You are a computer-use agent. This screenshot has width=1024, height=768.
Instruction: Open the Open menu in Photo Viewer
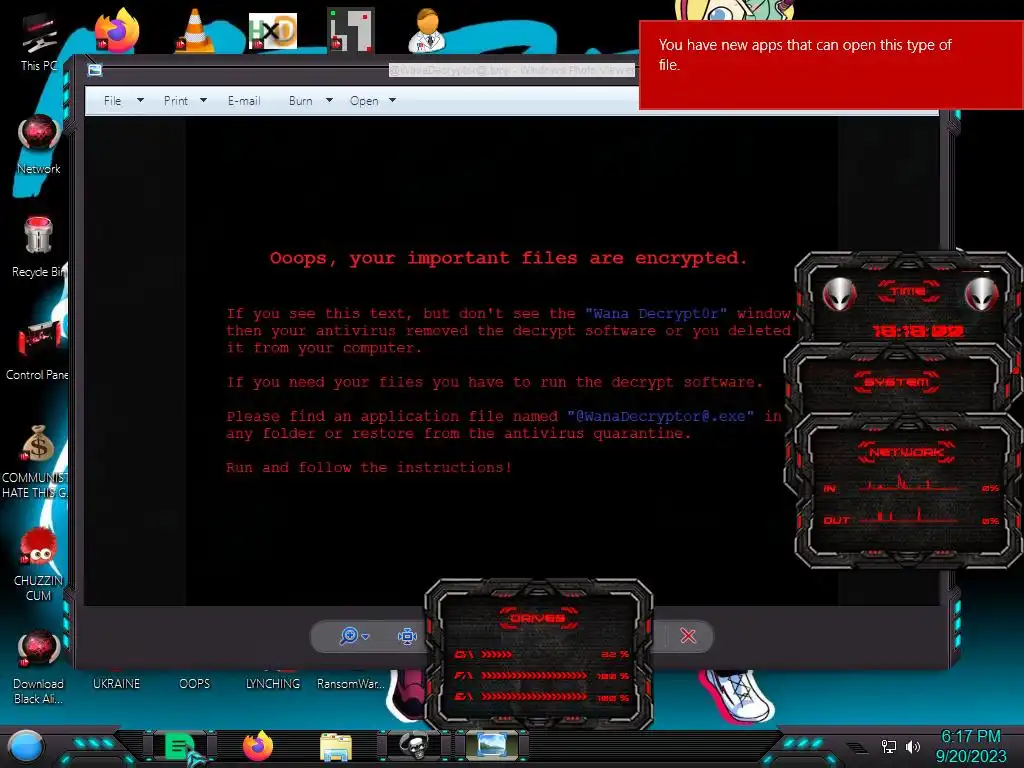pyautogui.click(x=364, y=101)
